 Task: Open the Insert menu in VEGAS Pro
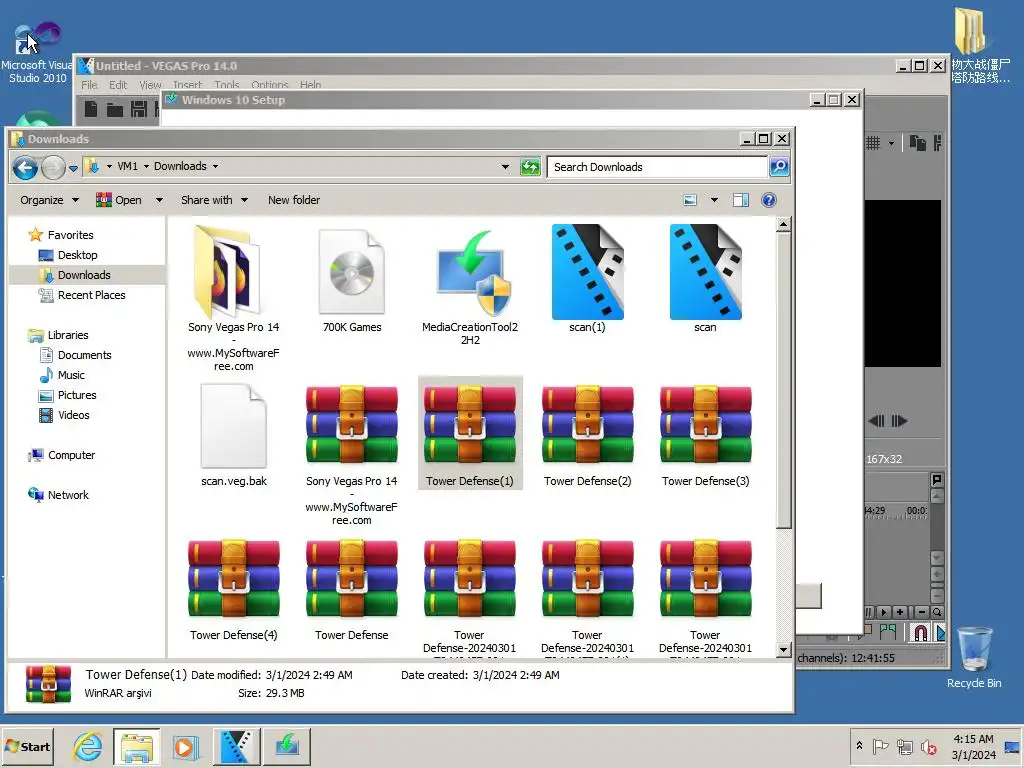tap(187, 85)
